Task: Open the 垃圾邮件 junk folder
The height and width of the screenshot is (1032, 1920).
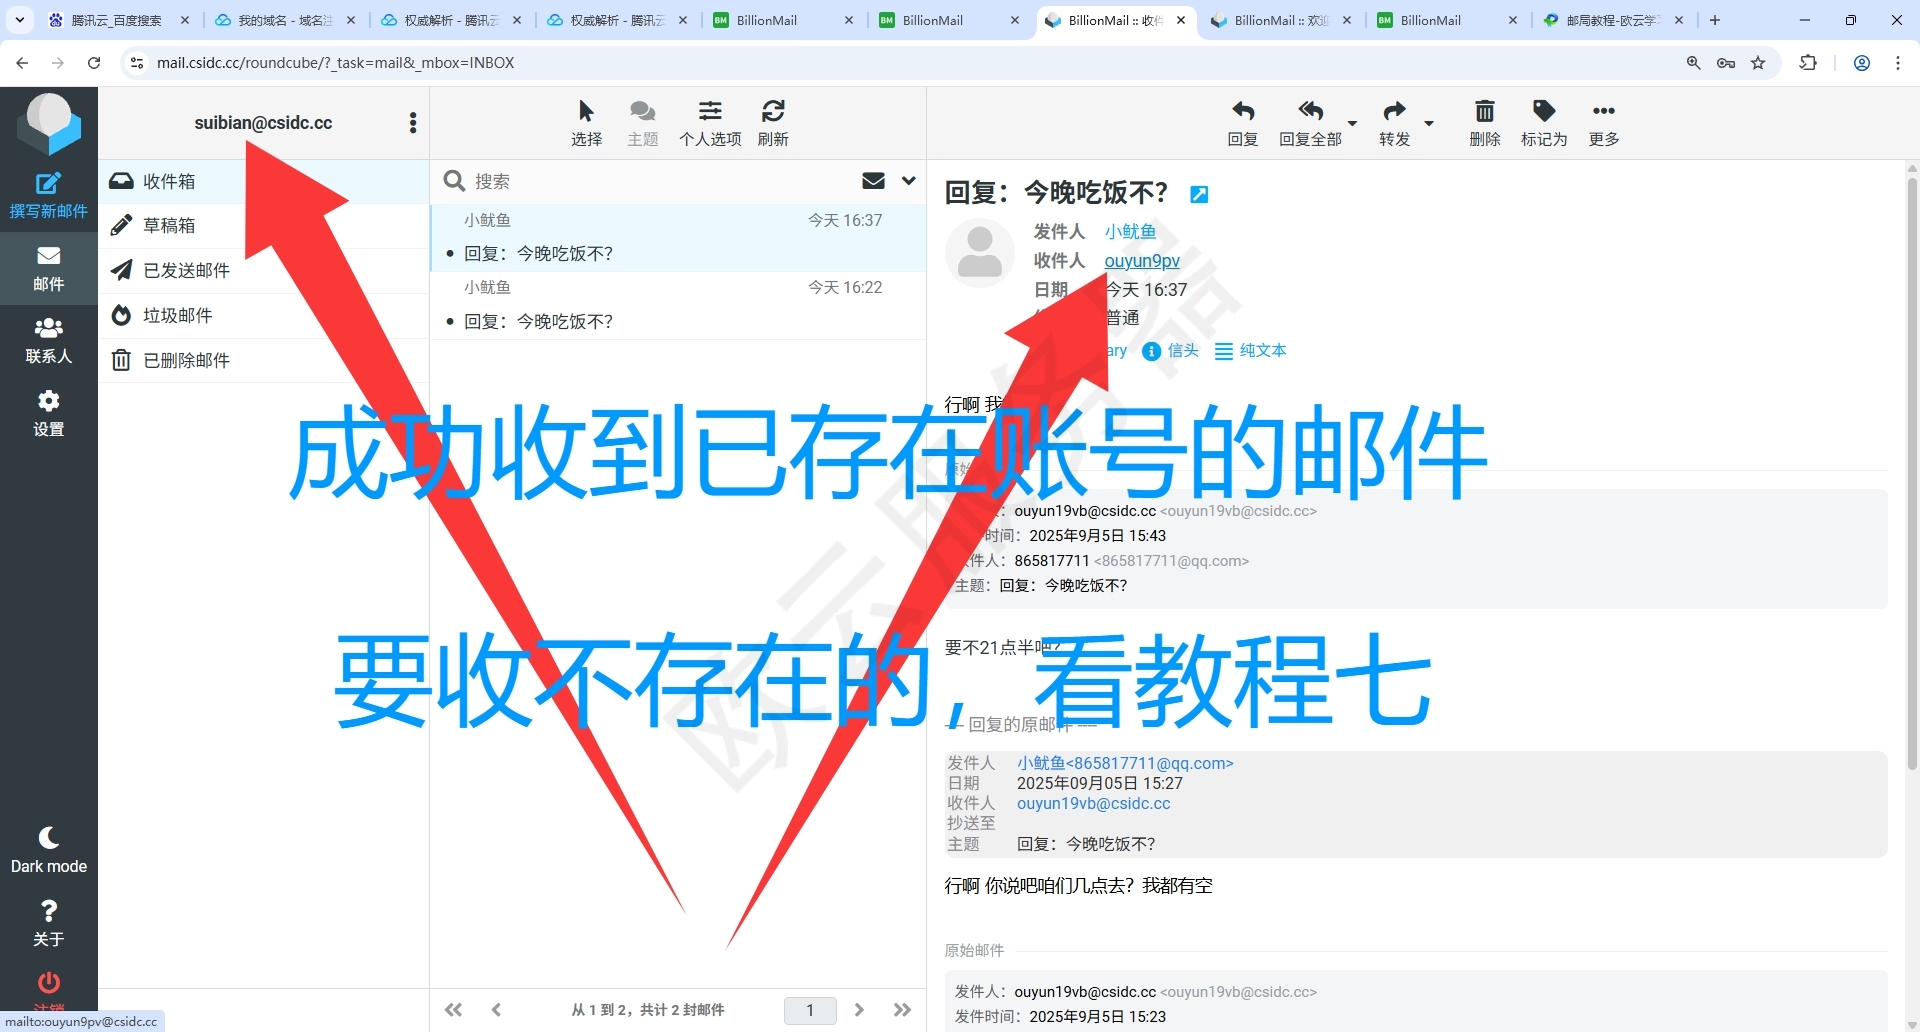Action: pyautogui.click(x=264, y=315)
